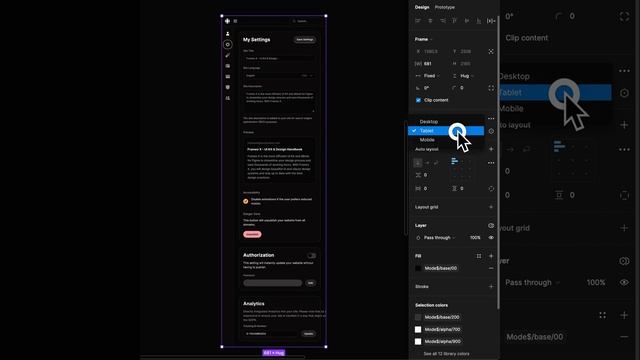This screenshot has width=640, height=360.
Task: Click Mode$/alpha/900 selection color swatch
Action: tap(418, 341)
